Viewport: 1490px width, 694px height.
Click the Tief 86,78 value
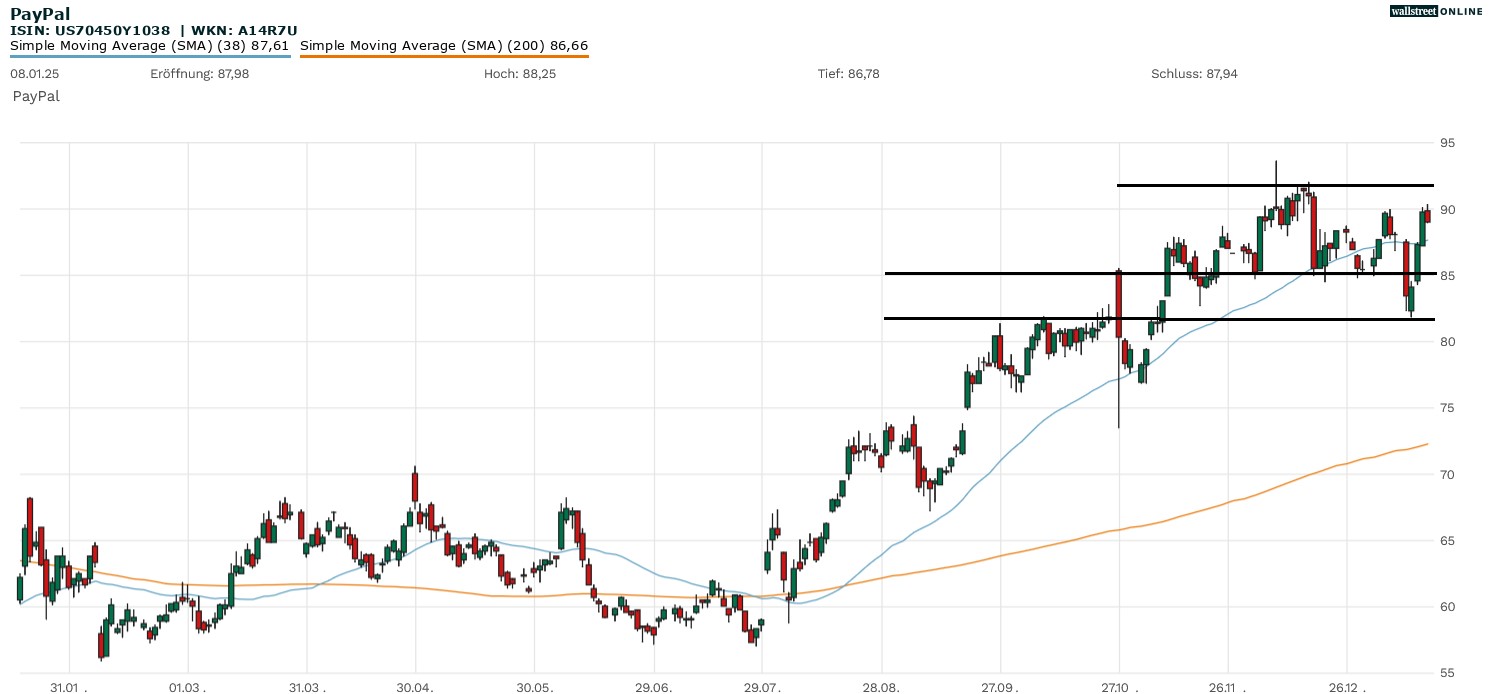(x=848, y=74)
